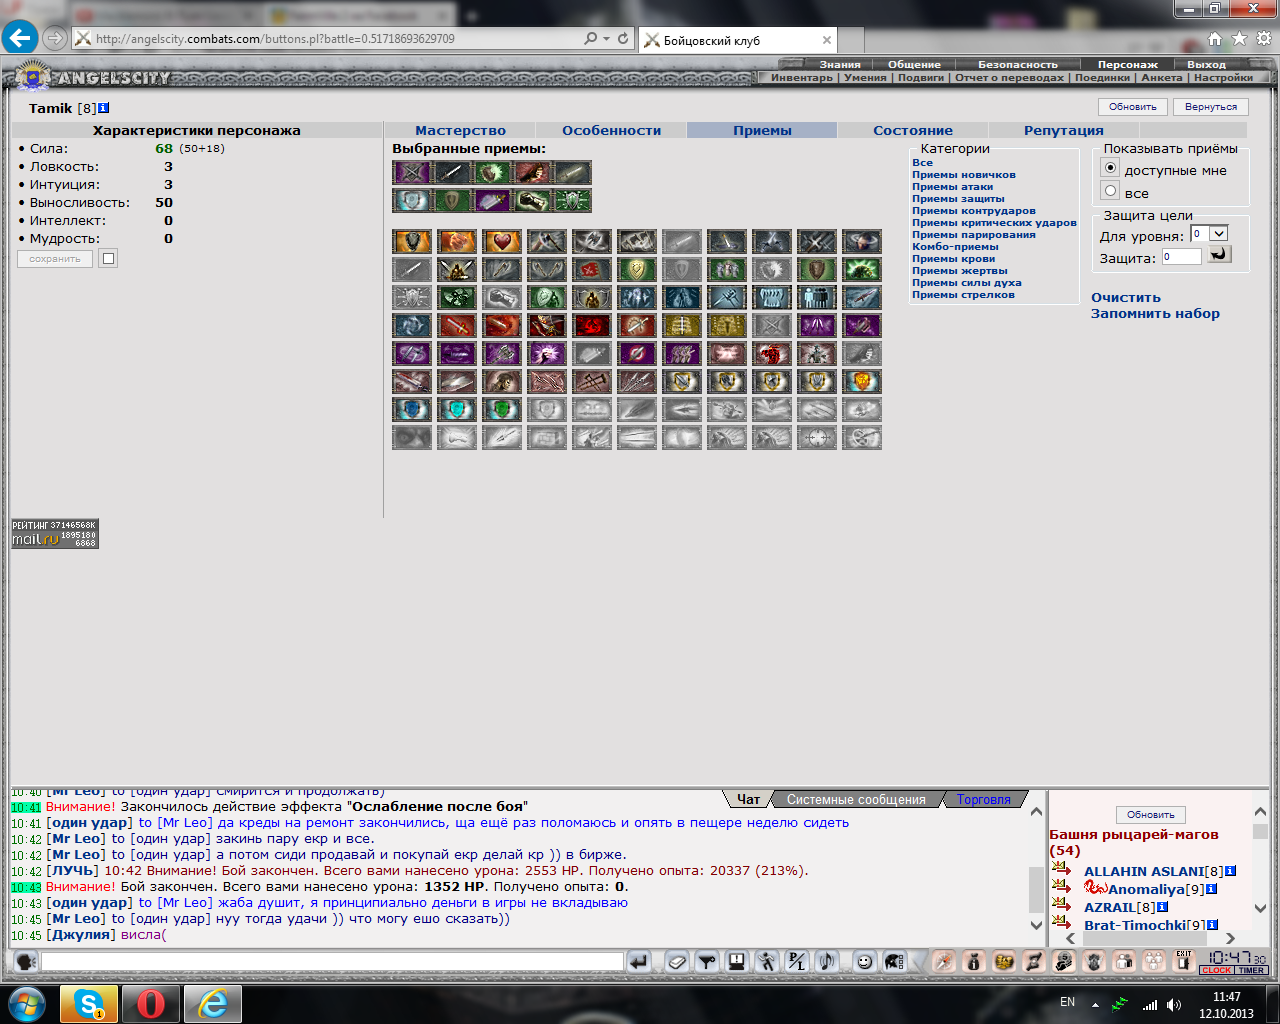Screen dimensions: 1280x1024
Task: Filter by 'Приемы атаки' category
Action: click(952, 187)
